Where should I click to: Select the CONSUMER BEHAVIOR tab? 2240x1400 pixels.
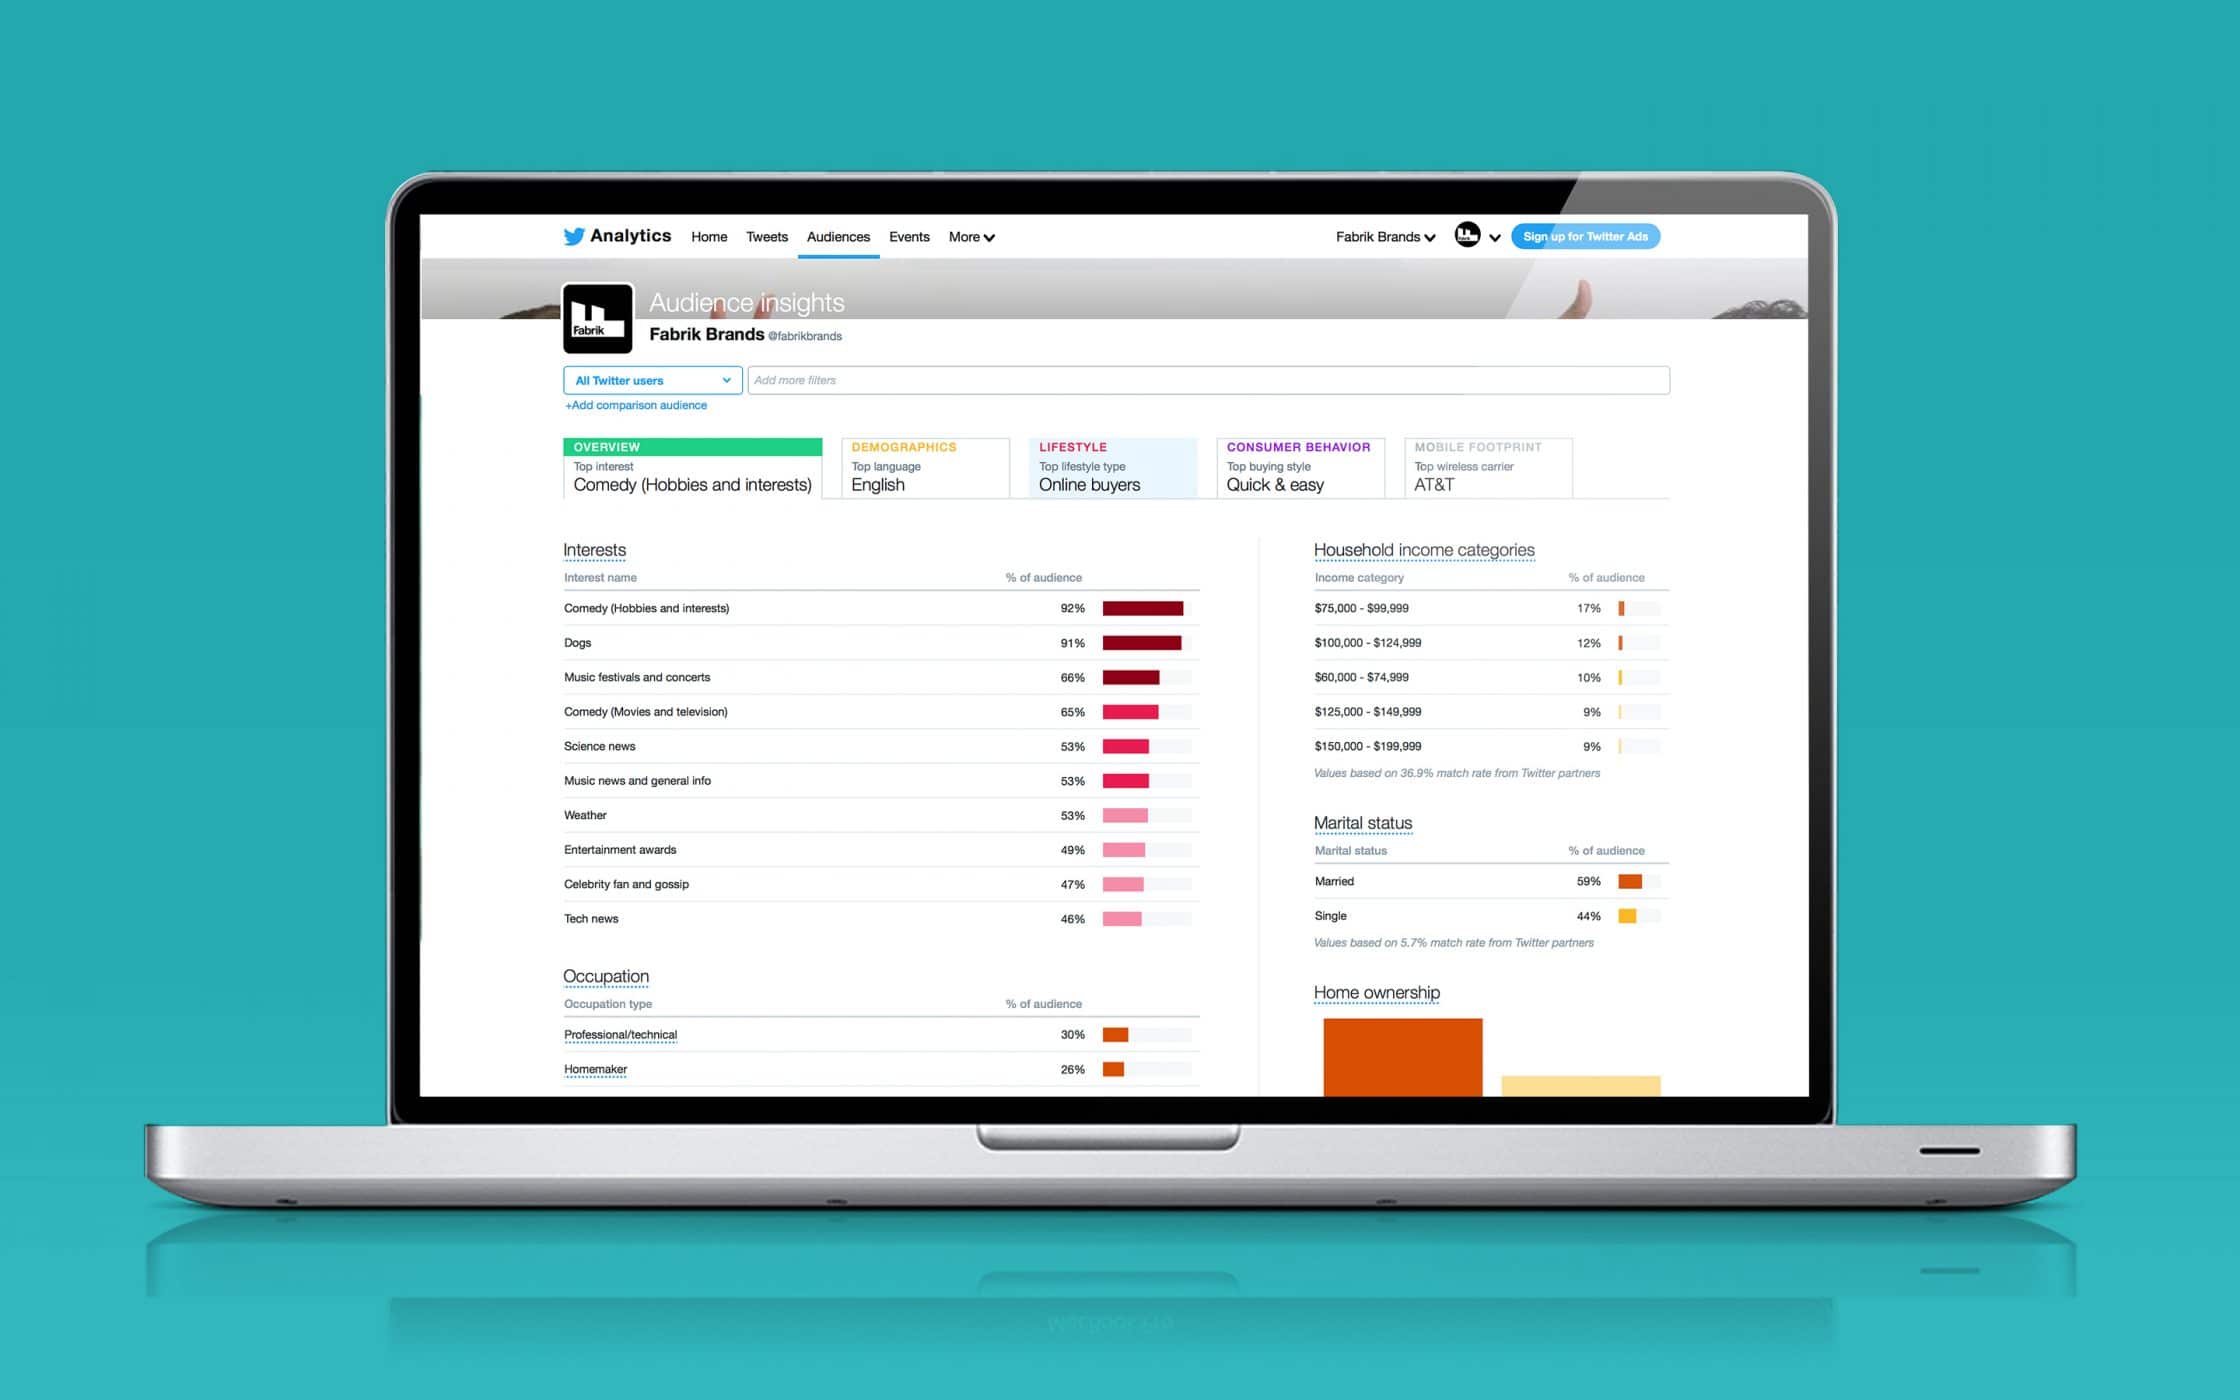(1298, 447)
